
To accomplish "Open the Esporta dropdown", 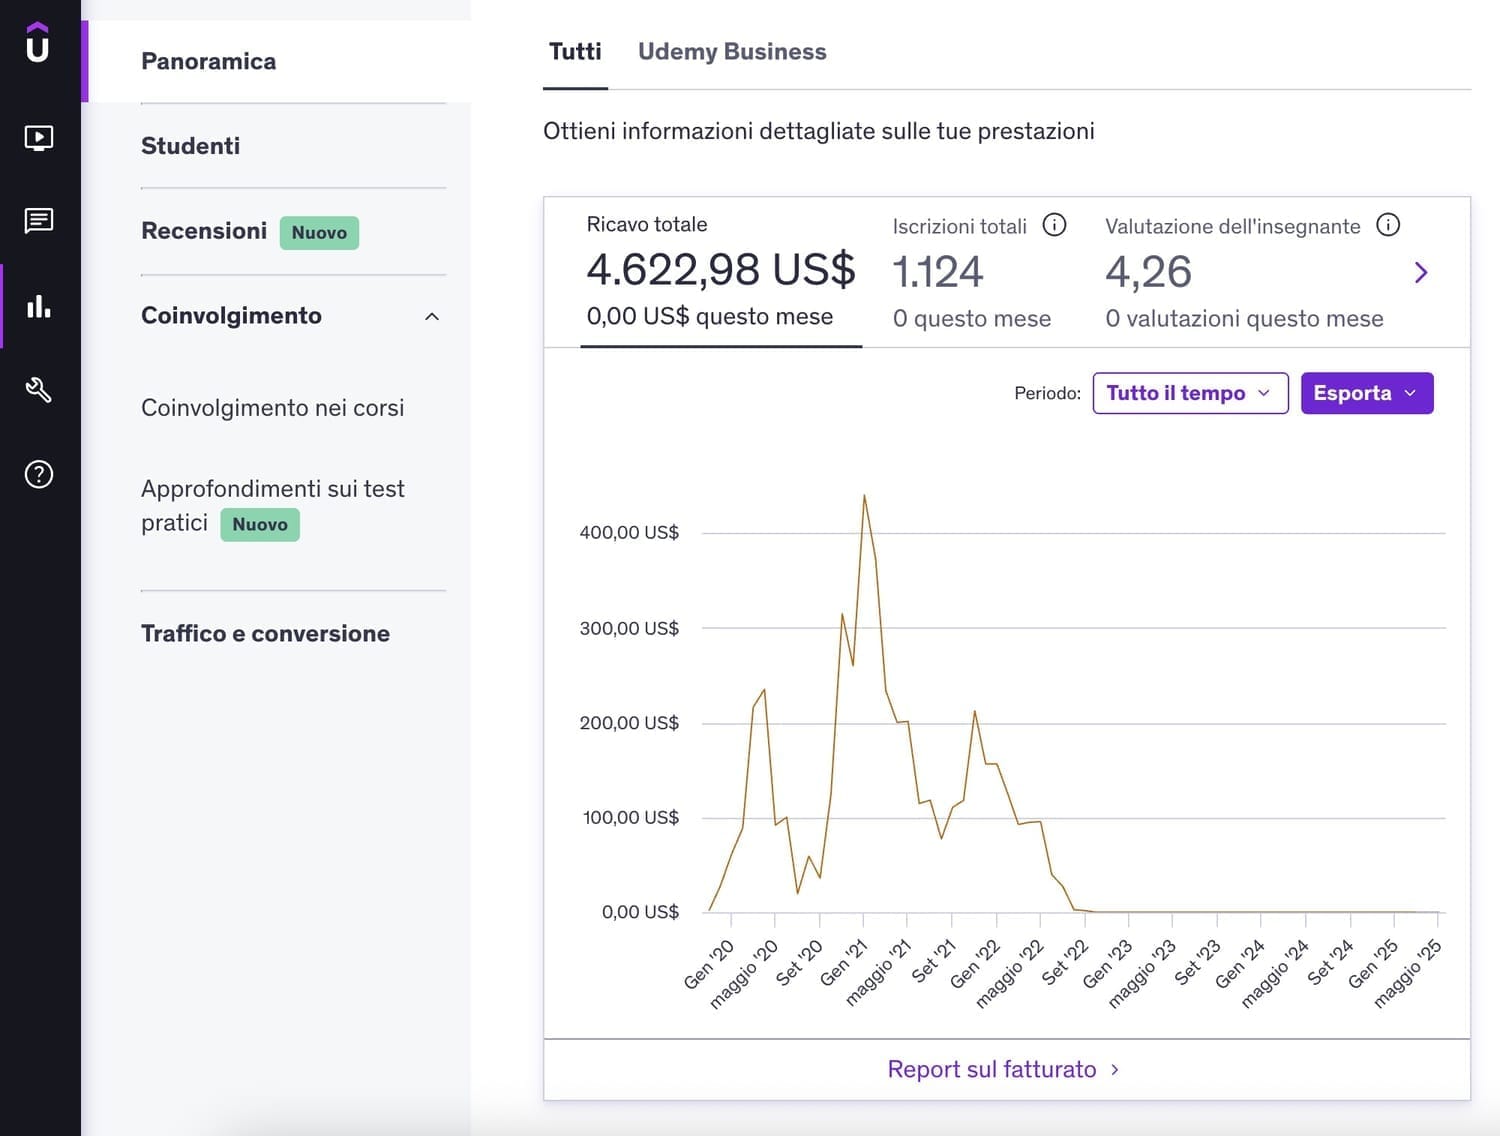I will (1366, 393).
